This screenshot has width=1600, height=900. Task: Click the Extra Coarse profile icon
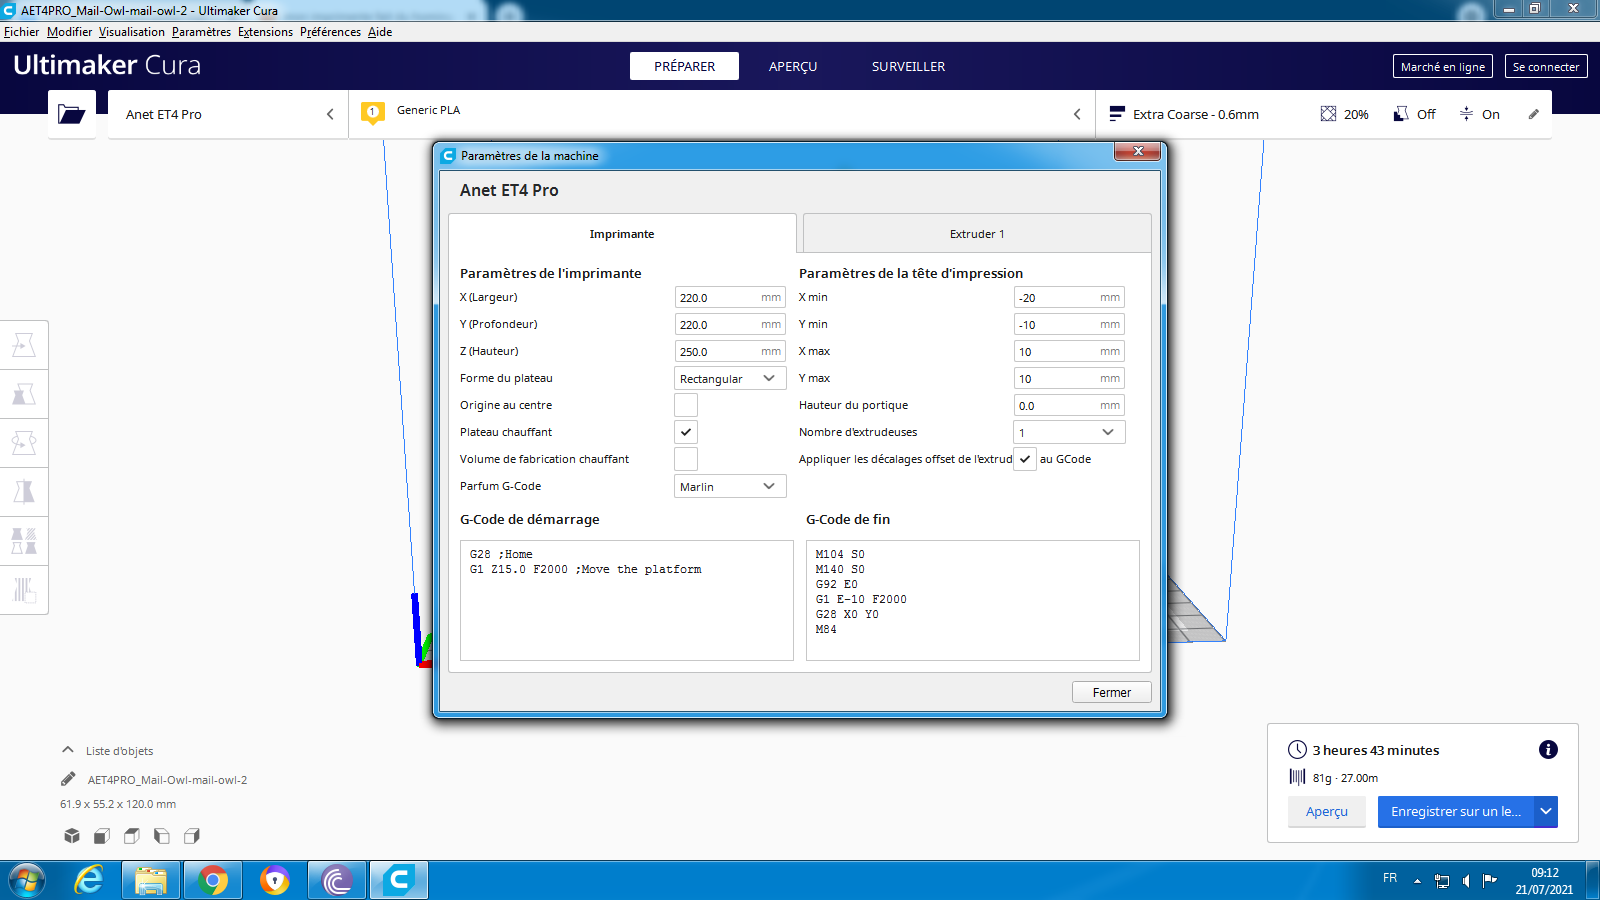pos(1117,114)
